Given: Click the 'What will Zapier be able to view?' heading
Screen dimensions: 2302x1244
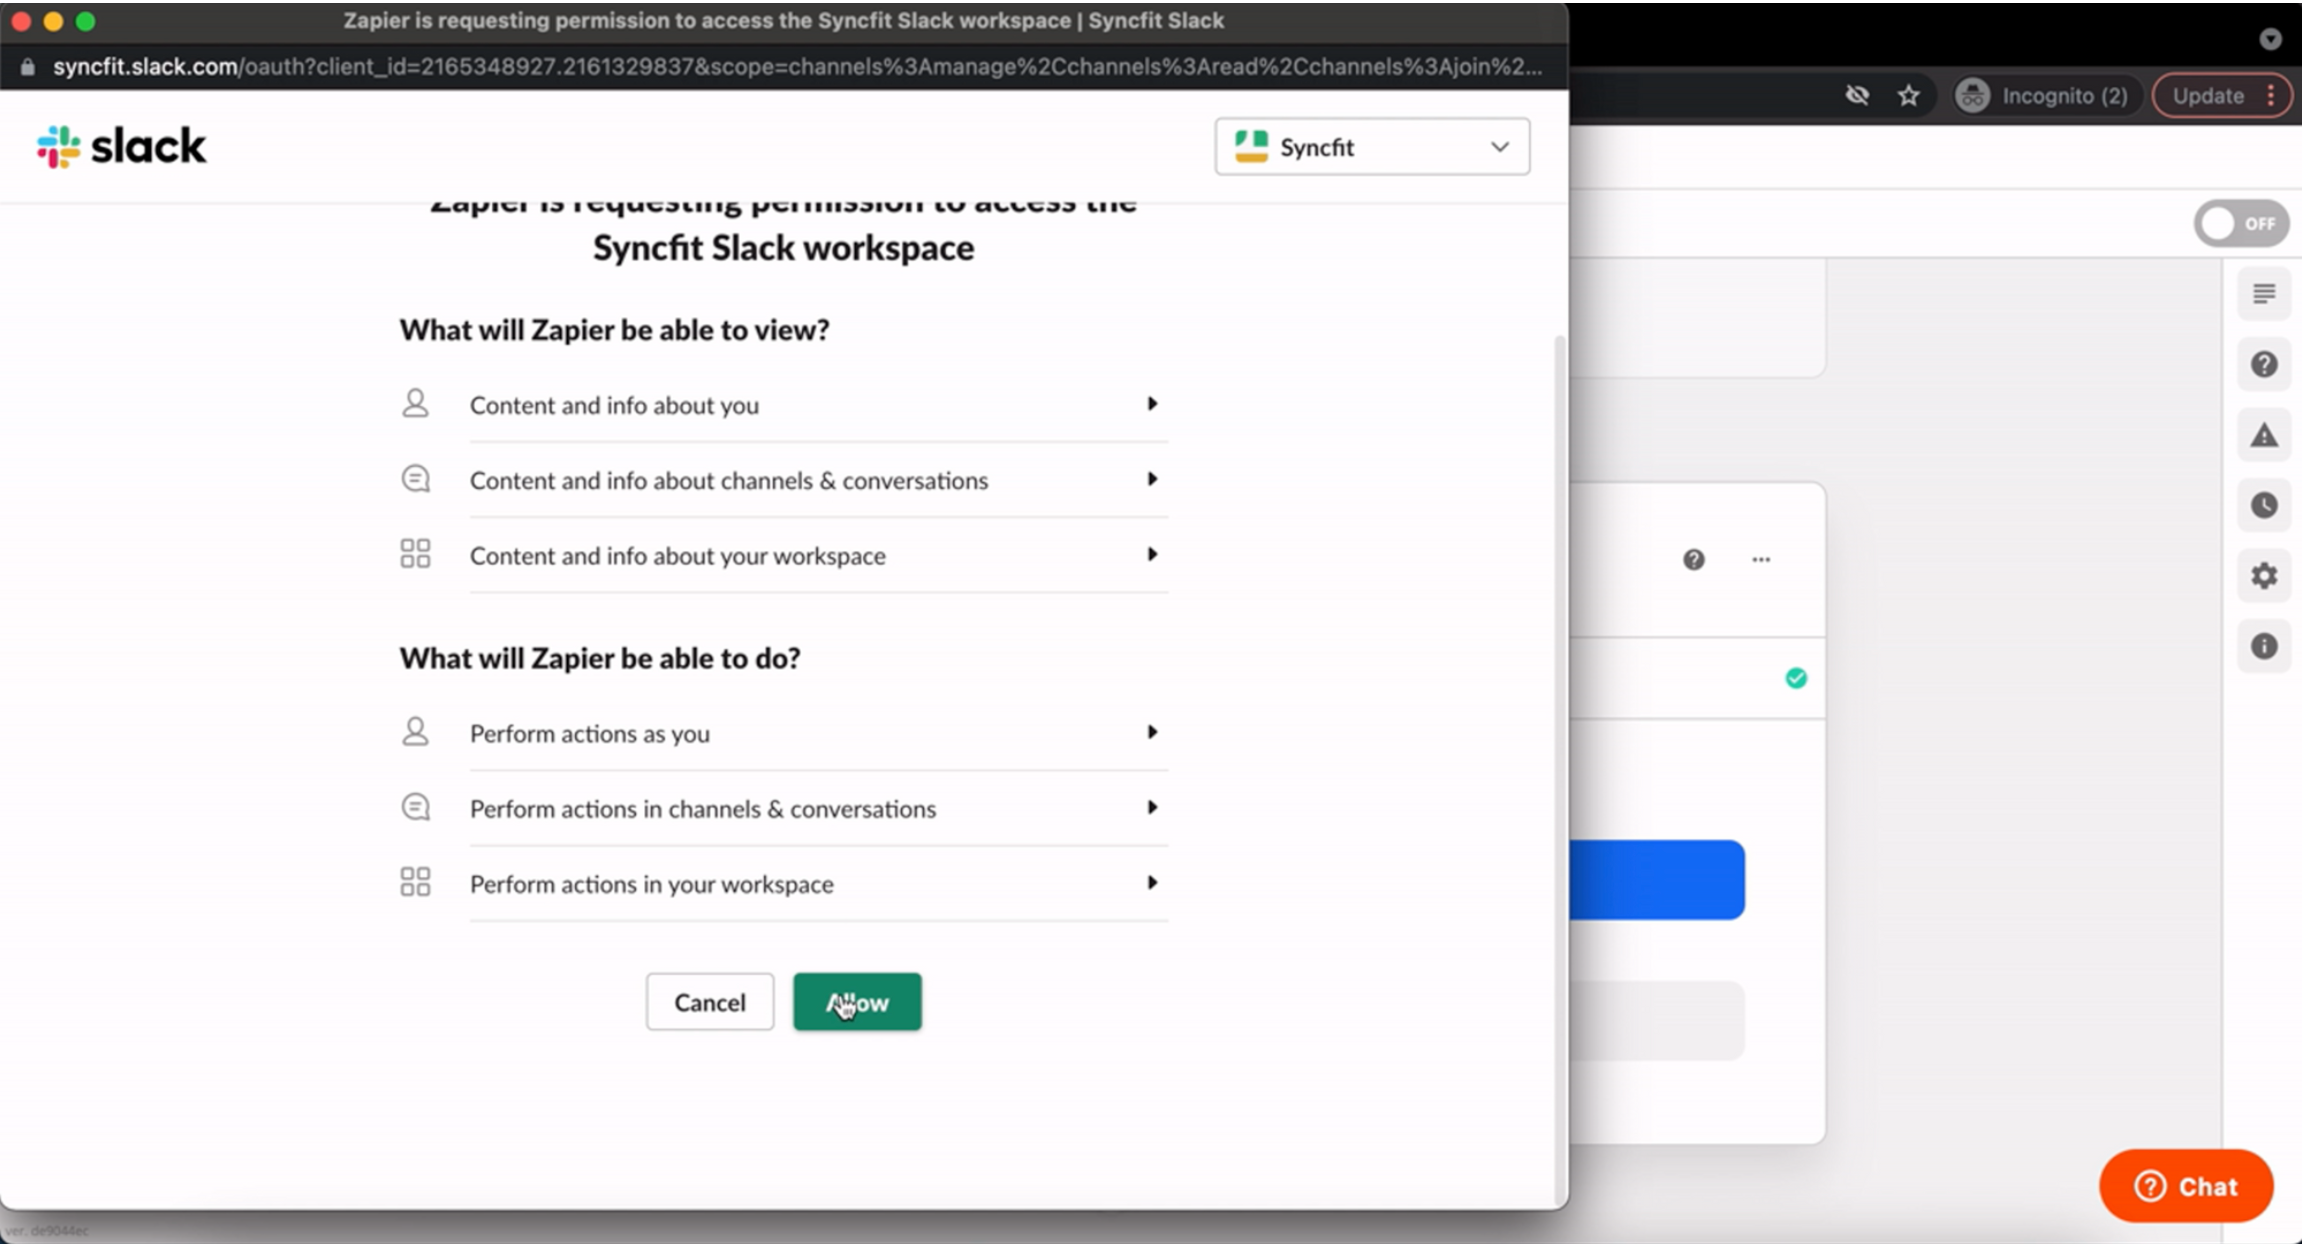Looking at the screenshot, I should pyautogui.click(x=614, y=330).
